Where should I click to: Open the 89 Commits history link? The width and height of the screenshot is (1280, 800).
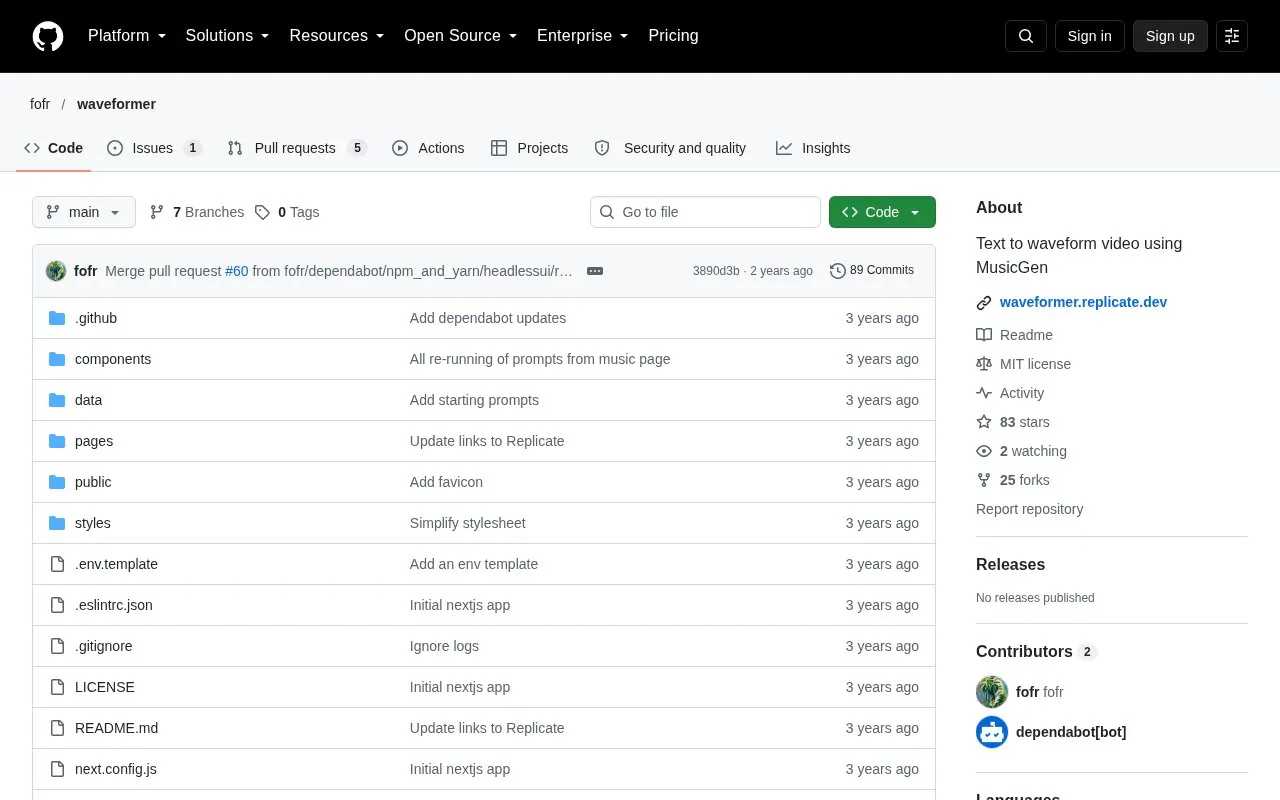coord(872,271)
